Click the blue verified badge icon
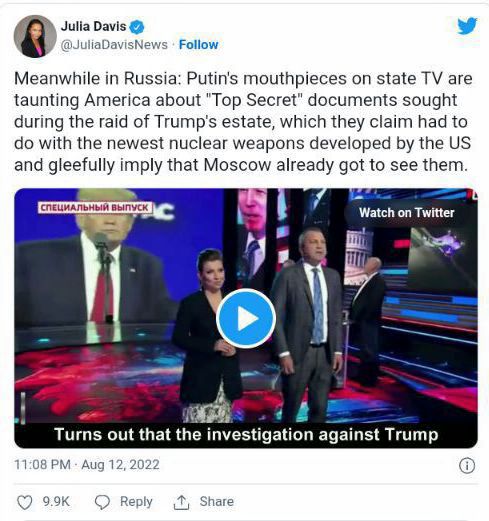This screenshot has height=521, width=489. tap(137, 27)
